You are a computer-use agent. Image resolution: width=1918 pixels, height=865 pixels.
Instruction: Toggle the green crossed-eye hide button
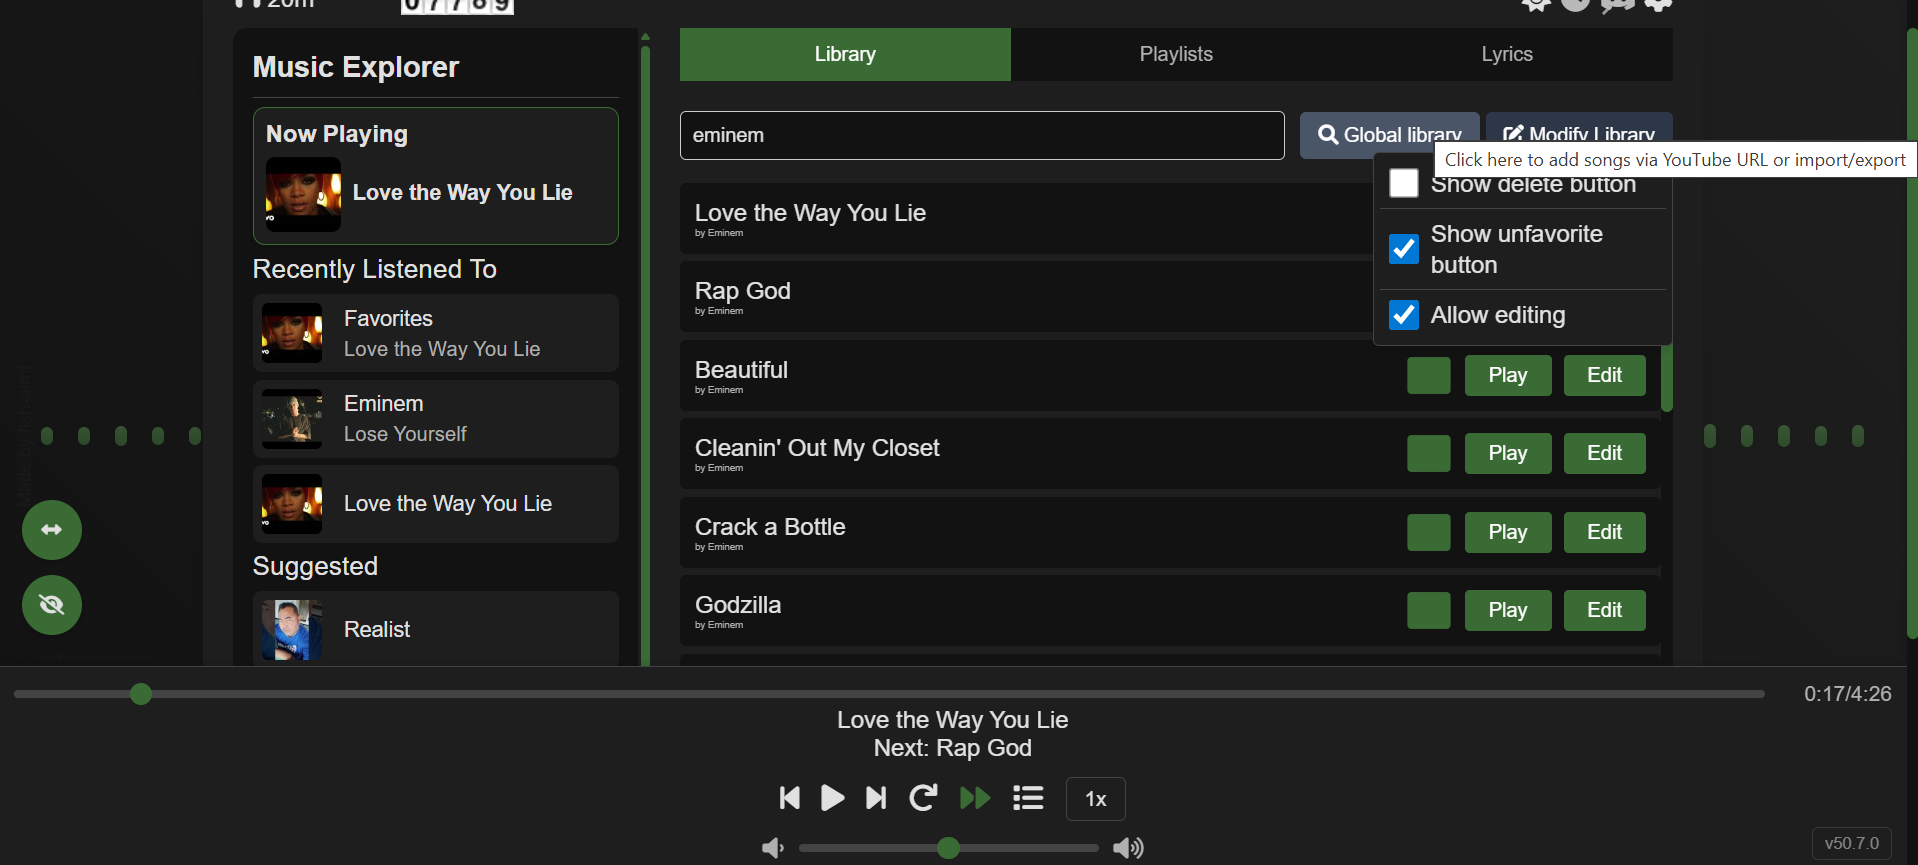[x=52, y=605]
